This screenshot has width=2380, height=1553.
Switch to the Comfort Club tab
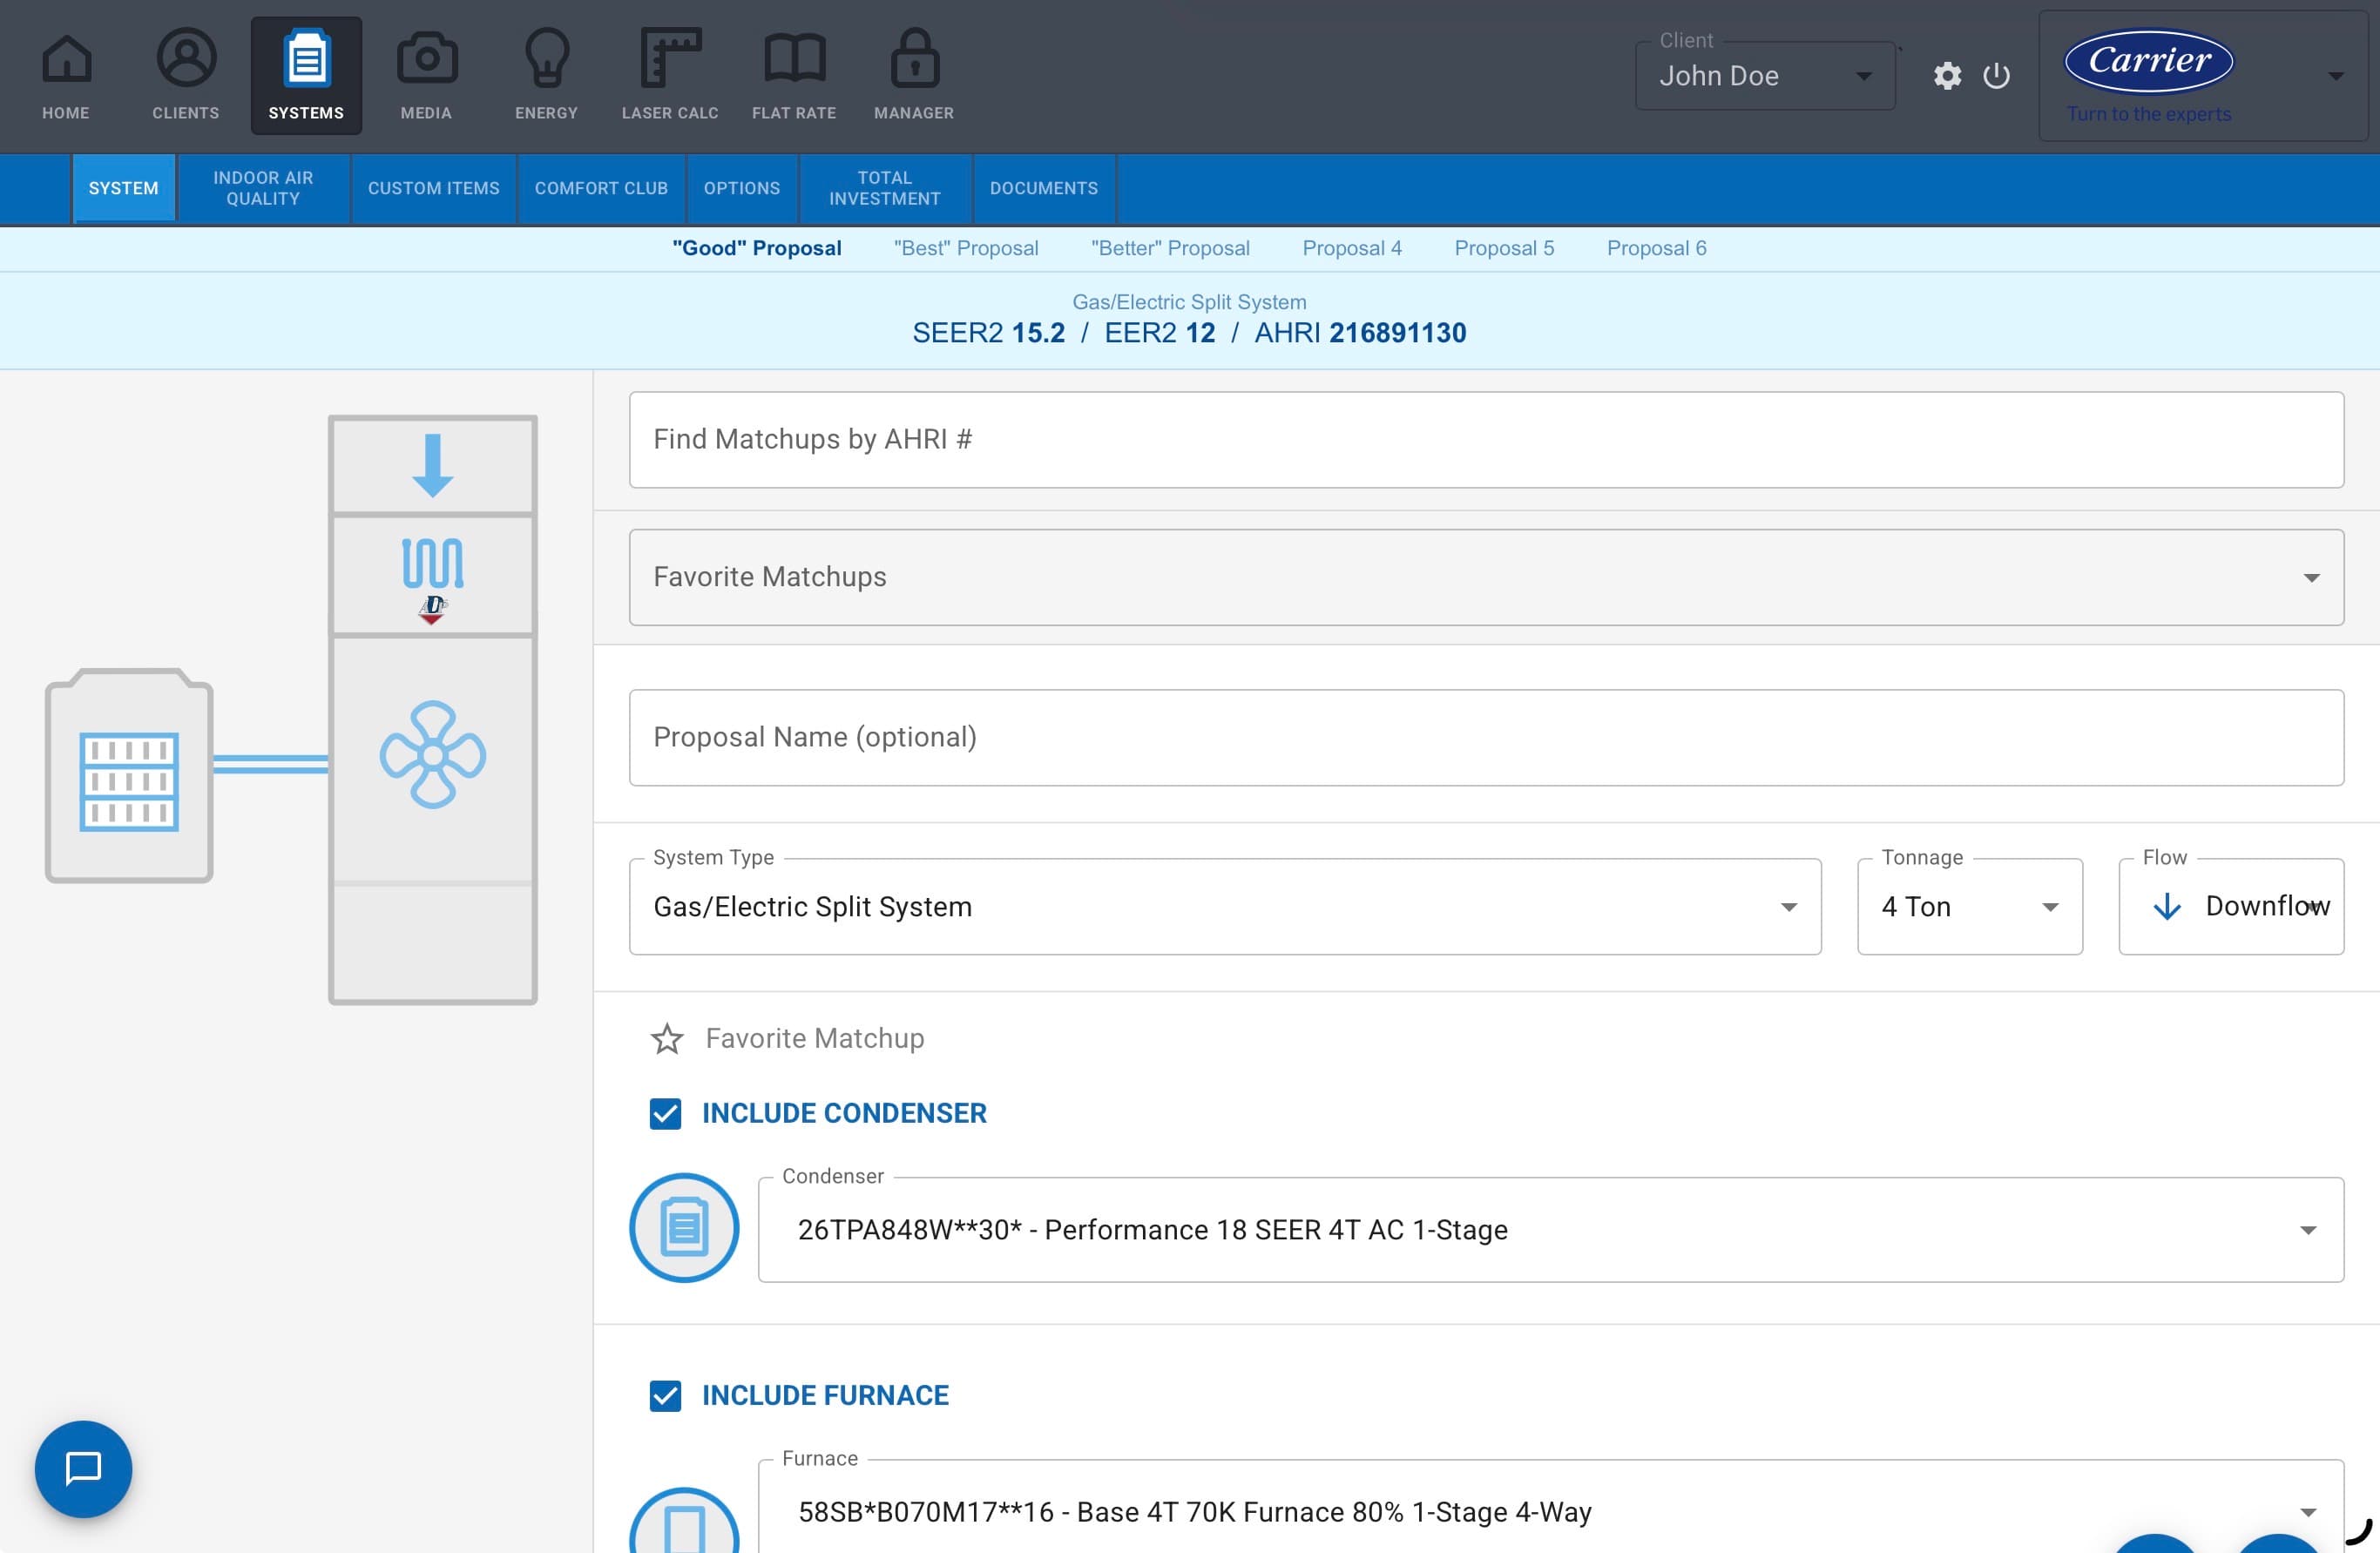[601, 188]
